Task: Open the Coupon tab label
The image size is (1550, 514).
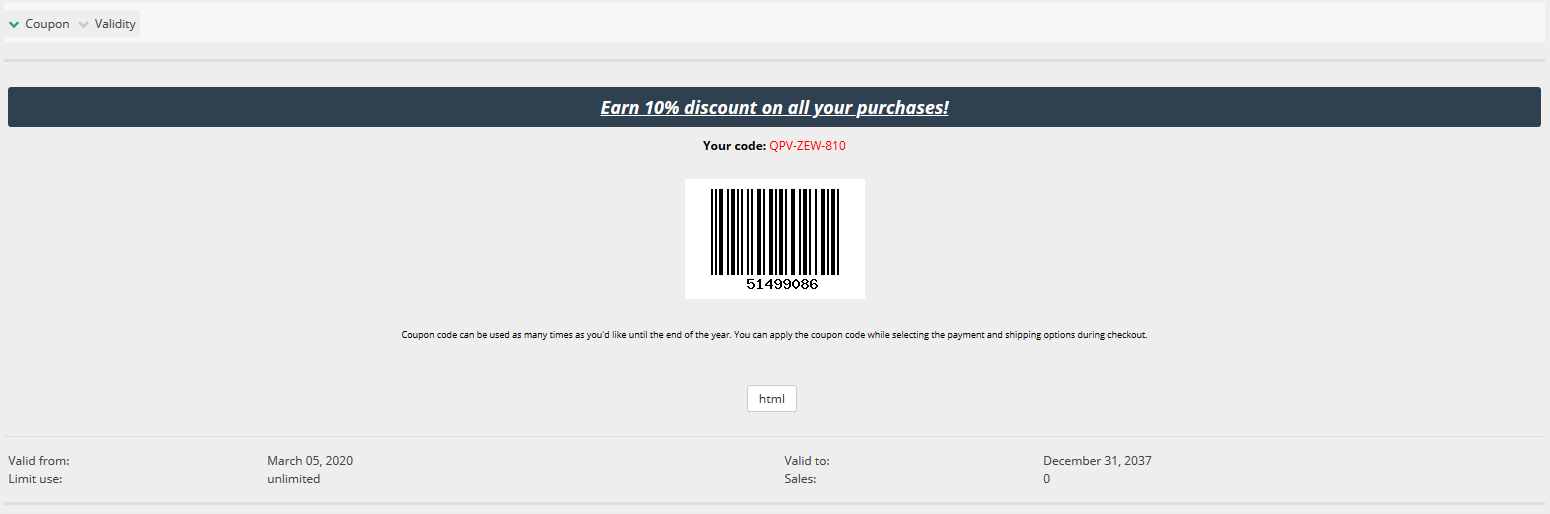Action: pos(47,24)
